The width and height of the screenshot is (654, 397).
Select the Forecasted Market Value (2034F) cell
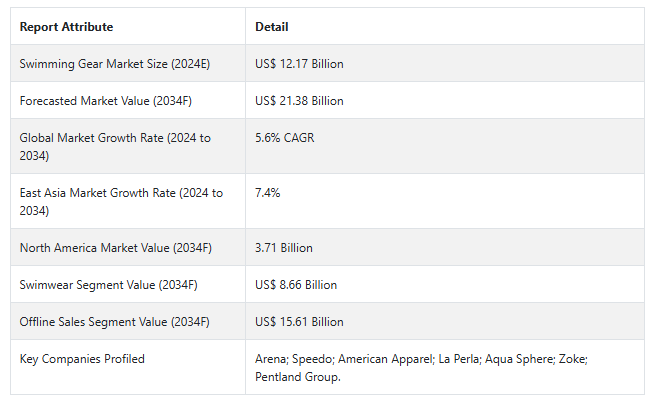[128, 101]
